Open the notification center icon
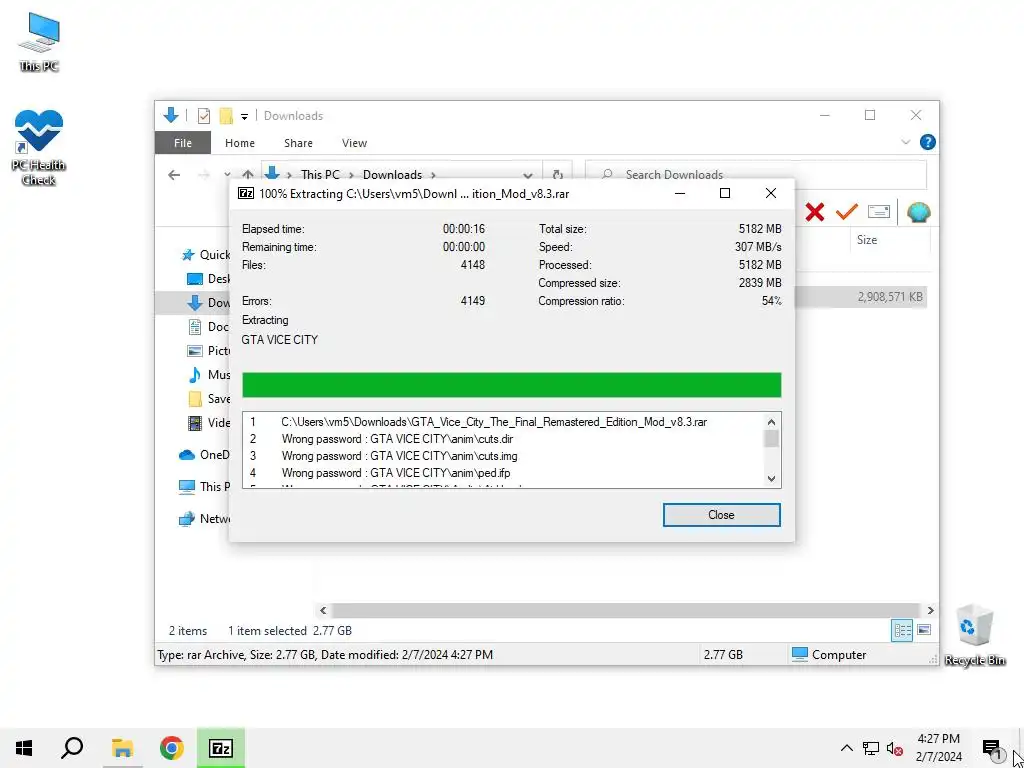The width and height of the screenshot is (1024, 768). (x=991, y=748)
